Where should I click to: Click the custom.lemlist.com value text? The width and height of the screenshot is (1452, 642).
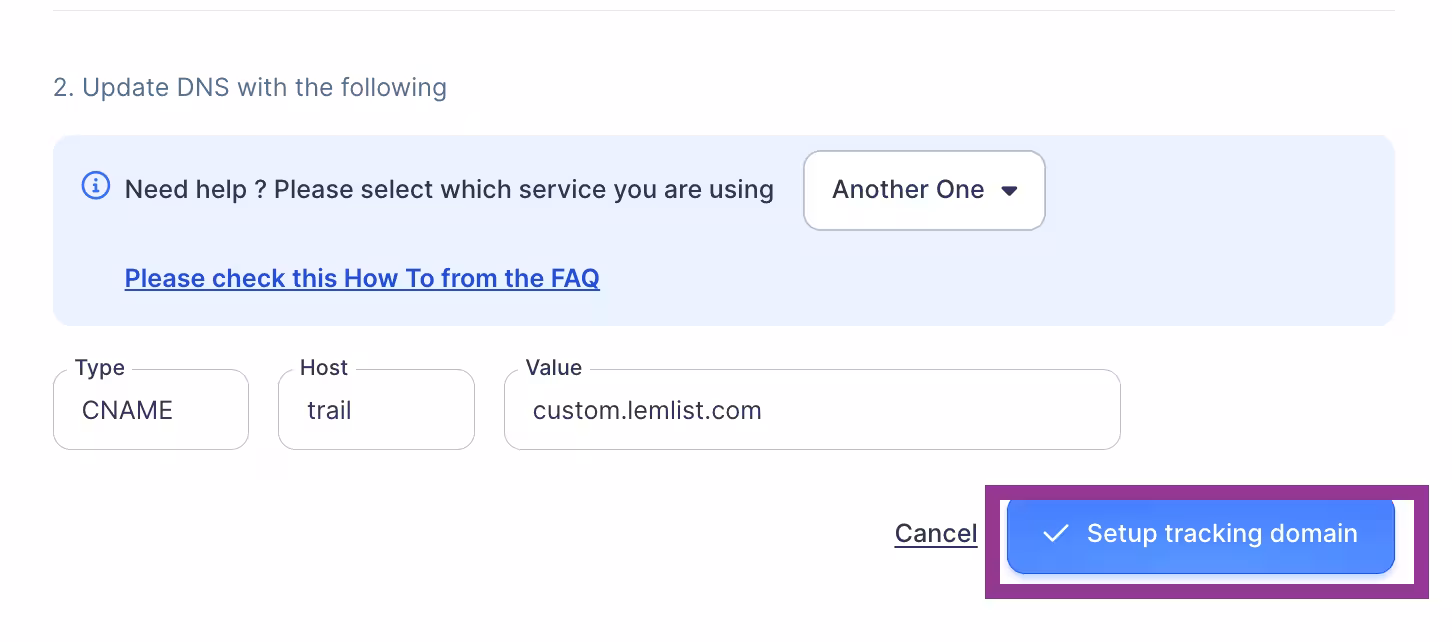click(x=647, y=411)
